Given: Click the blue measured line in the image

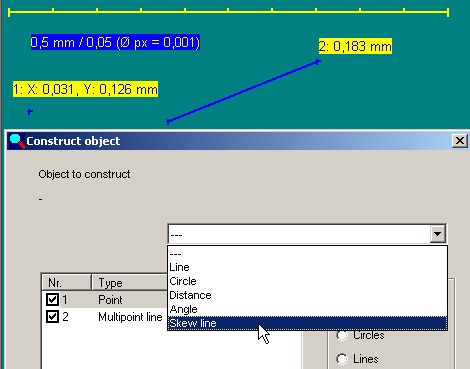Looking at the screenshot, I should 243,91.
